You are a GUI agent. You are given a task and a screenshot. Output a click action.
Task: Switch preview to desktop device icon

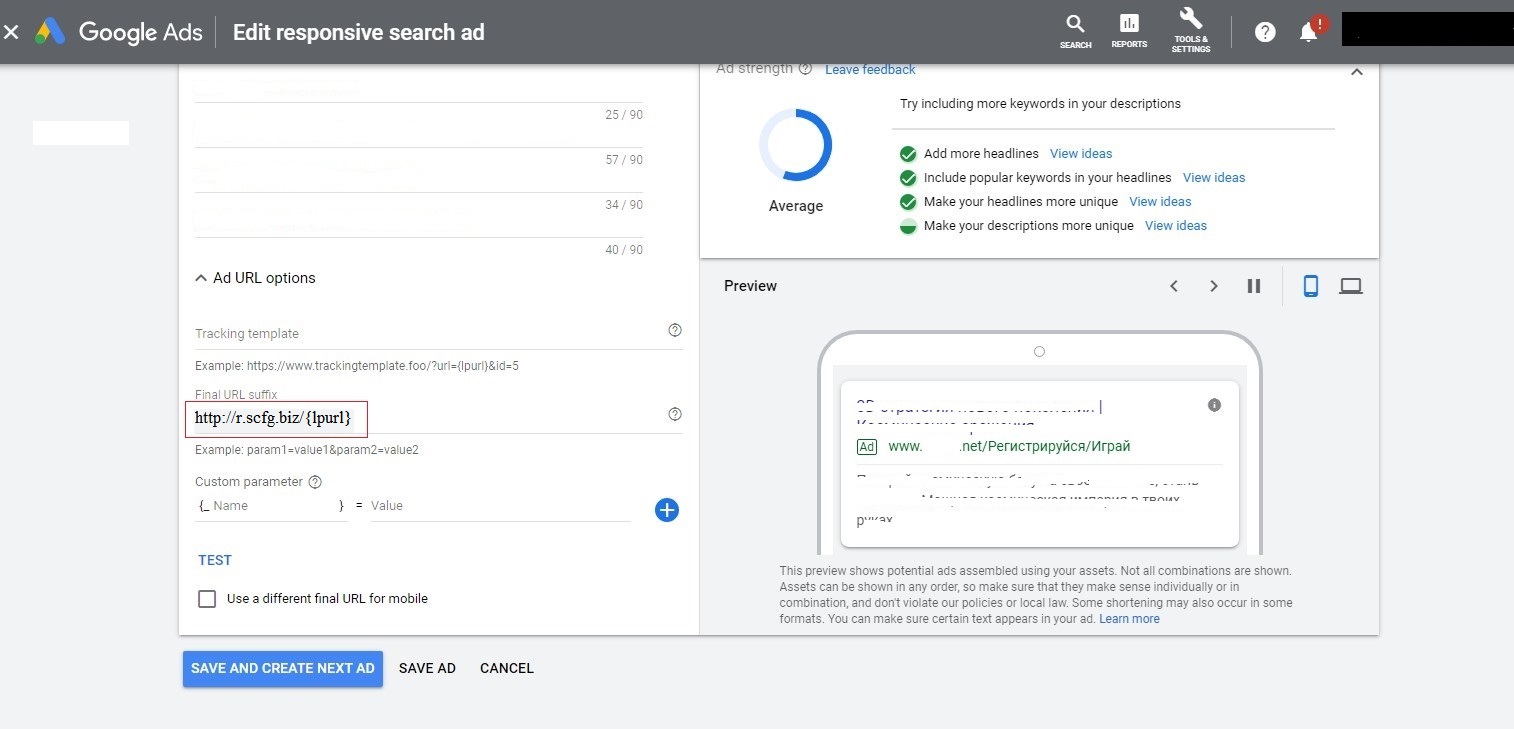pyautogui.click(x=1351, y=286)
